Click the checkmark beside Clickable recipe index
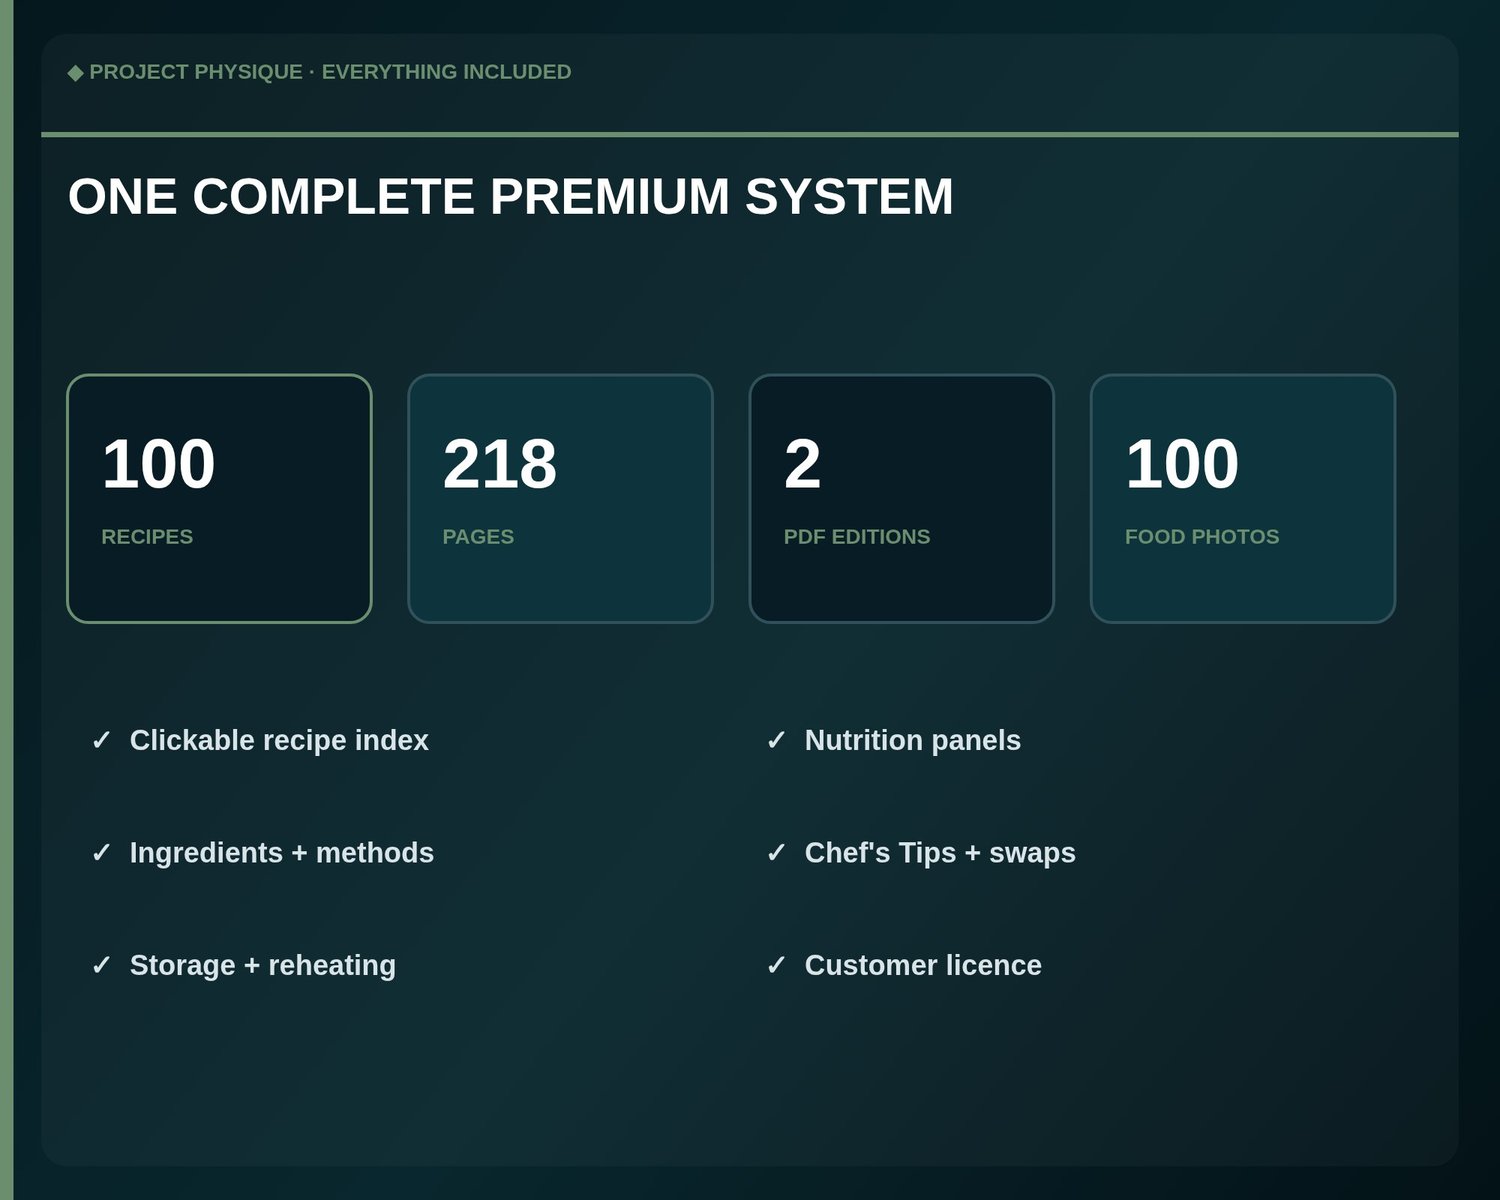Viewport: 1500px width, 1200px height. pyautogui.click(x=101, y=740)
